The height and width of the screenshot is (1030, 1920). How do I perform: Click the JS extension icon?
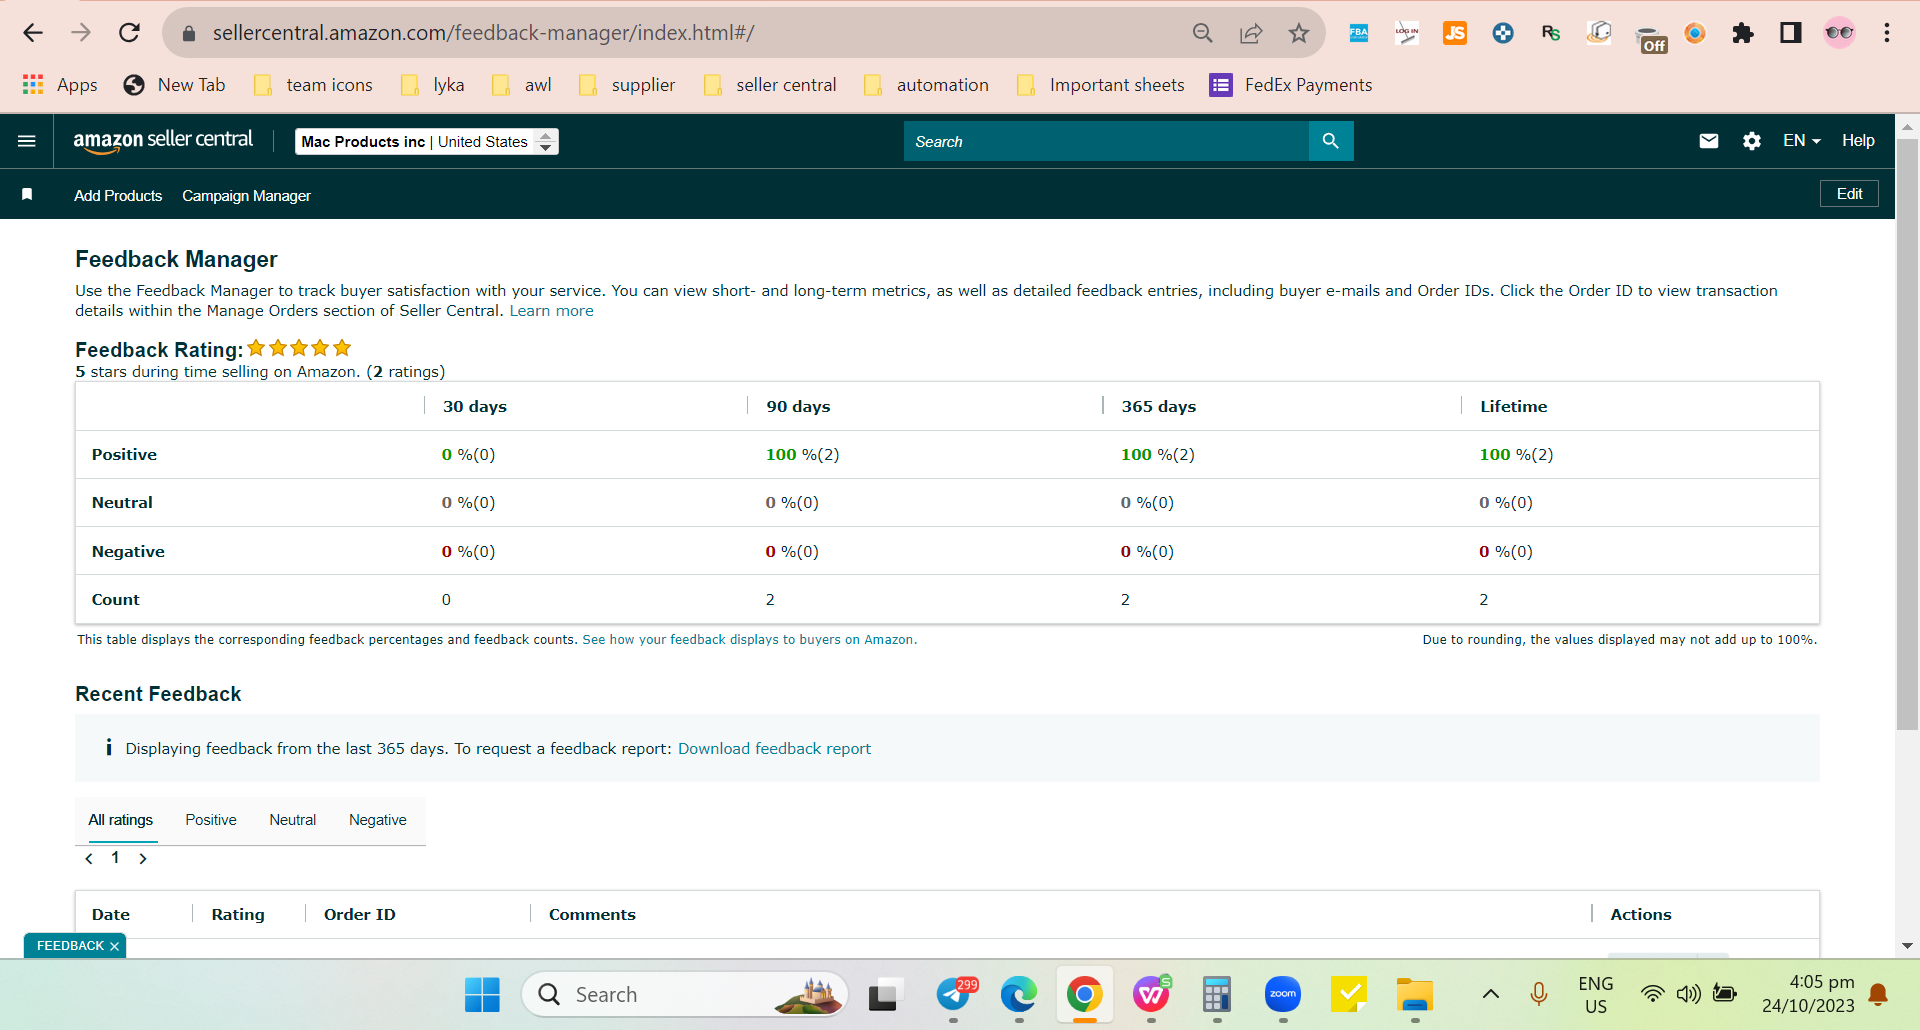(1455, 33)
